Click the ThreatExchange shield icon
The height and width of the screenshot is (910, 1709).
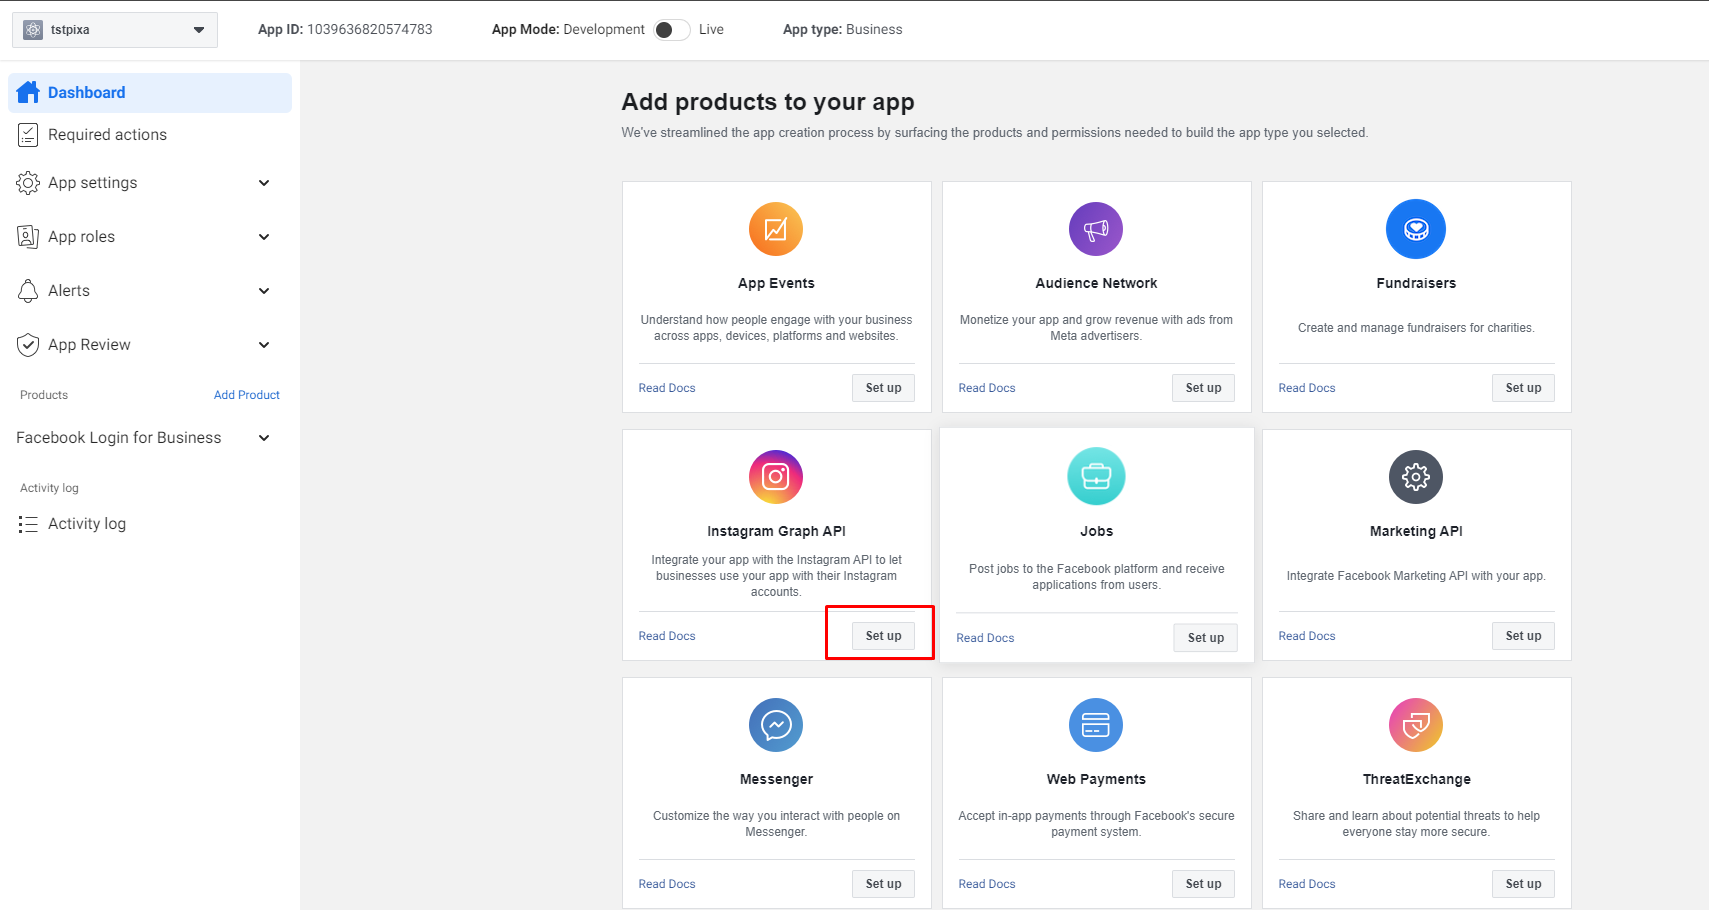tap(1416, 724)
